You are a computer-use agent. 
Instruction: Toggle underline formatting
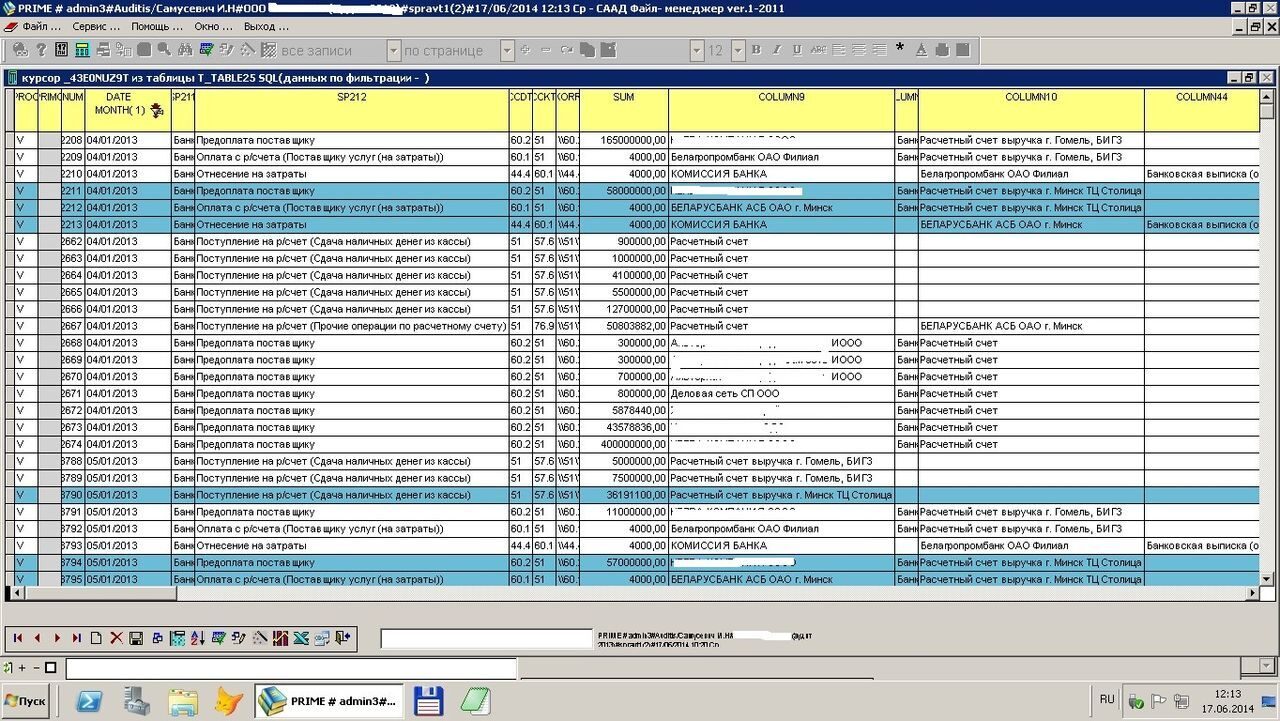tap(797, 50)
